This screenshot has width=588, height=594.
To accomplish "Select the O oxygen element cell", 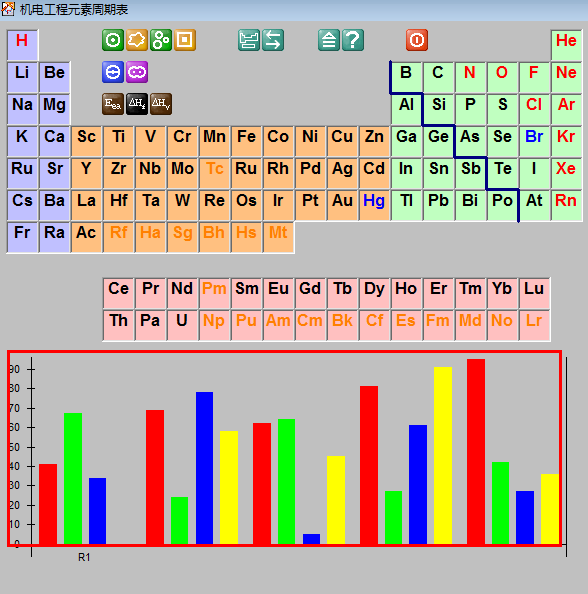I will 502,77.
